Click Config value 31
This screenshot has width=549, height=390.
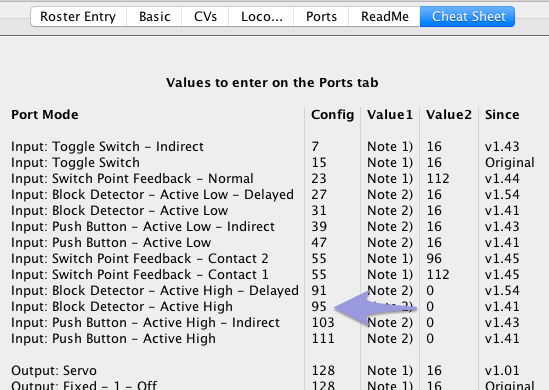click(319, 211)
